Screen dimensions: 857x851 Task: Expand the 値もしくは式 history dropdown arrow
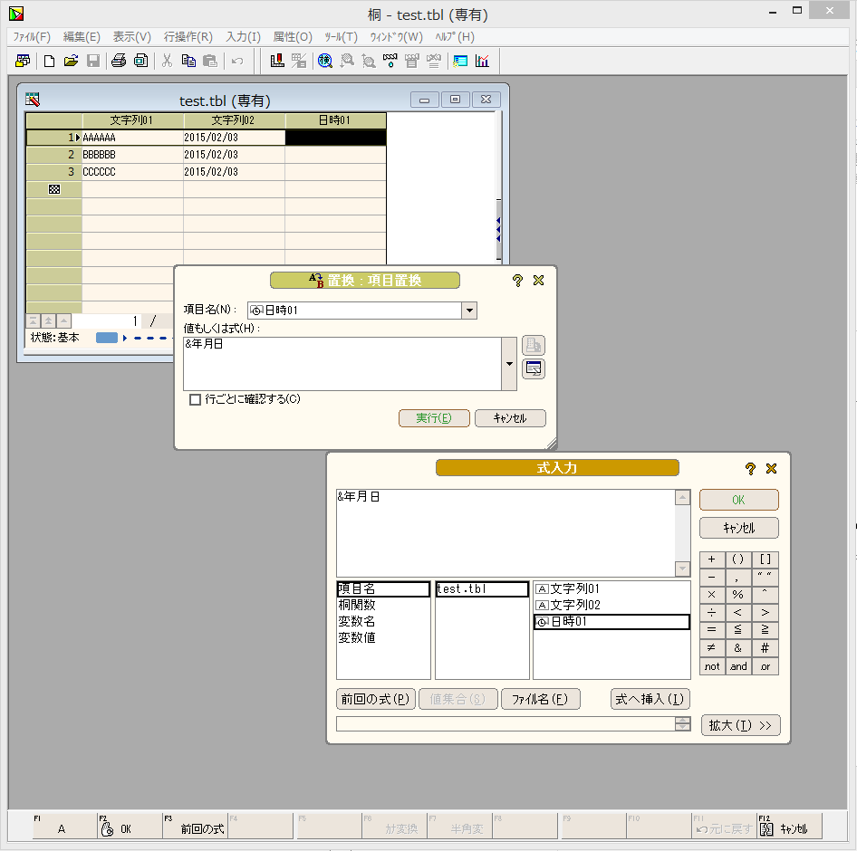coord(509,364)
